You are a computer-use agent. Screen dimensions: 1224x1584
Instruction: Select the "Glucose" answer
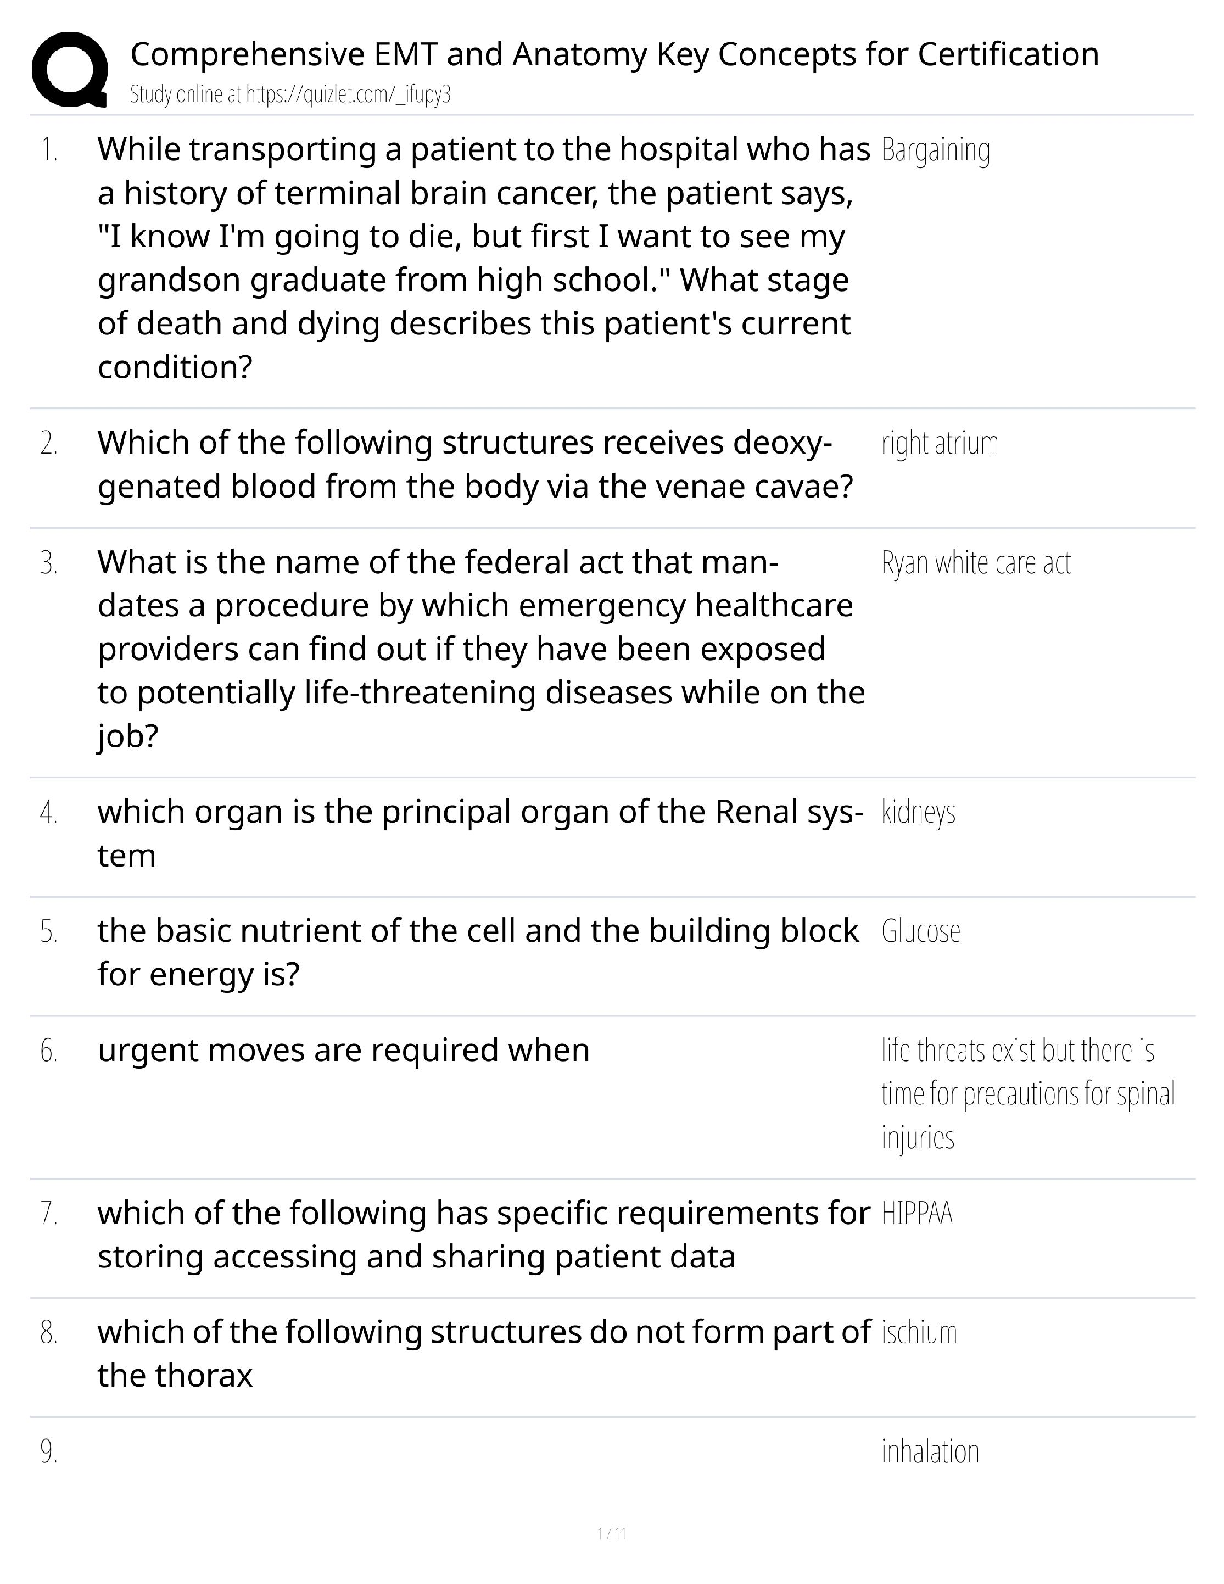pos(921,932)
